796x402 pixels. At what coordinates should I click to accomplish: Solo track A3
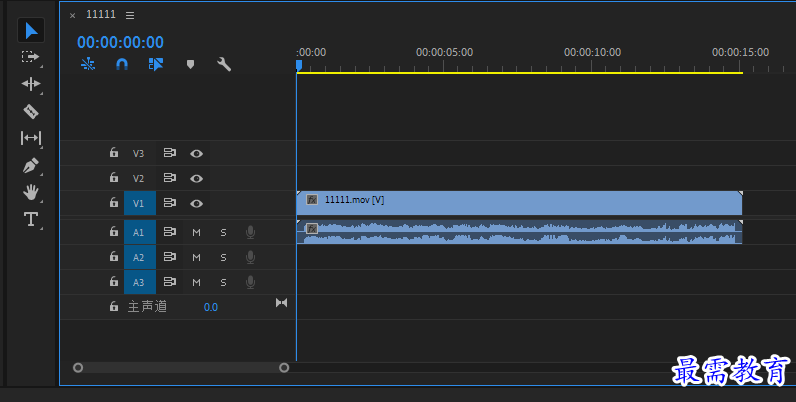(223, 282)
